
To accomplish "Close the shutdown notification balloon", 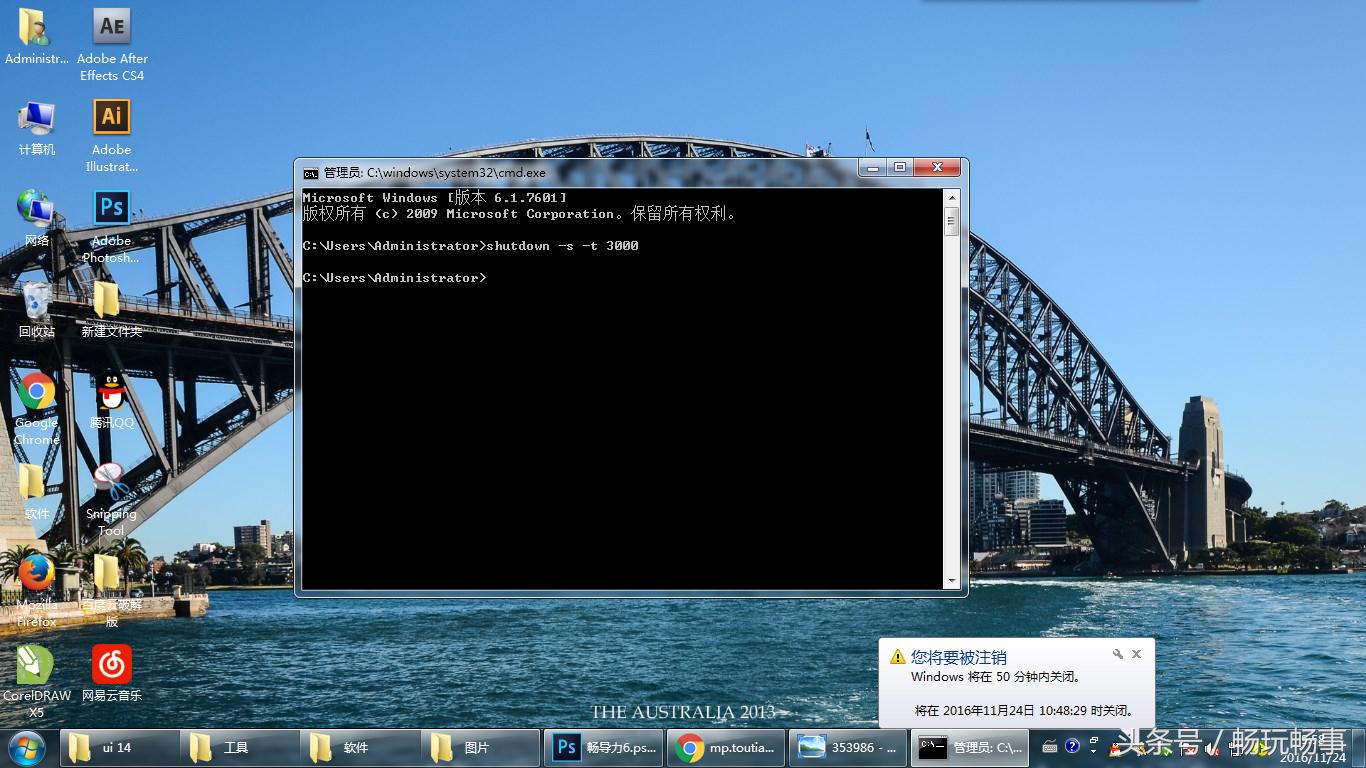I will tap(1136, 654).
